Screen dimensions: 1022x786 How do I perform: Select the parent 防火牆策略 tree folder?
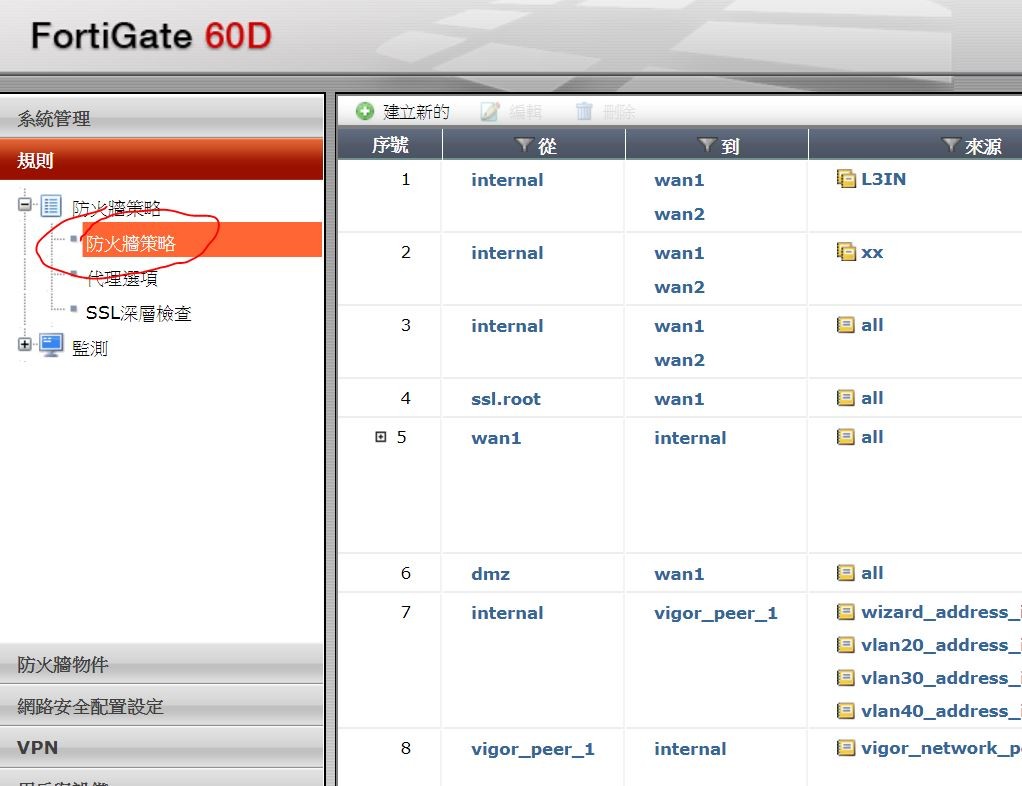(x=116, y=209)
